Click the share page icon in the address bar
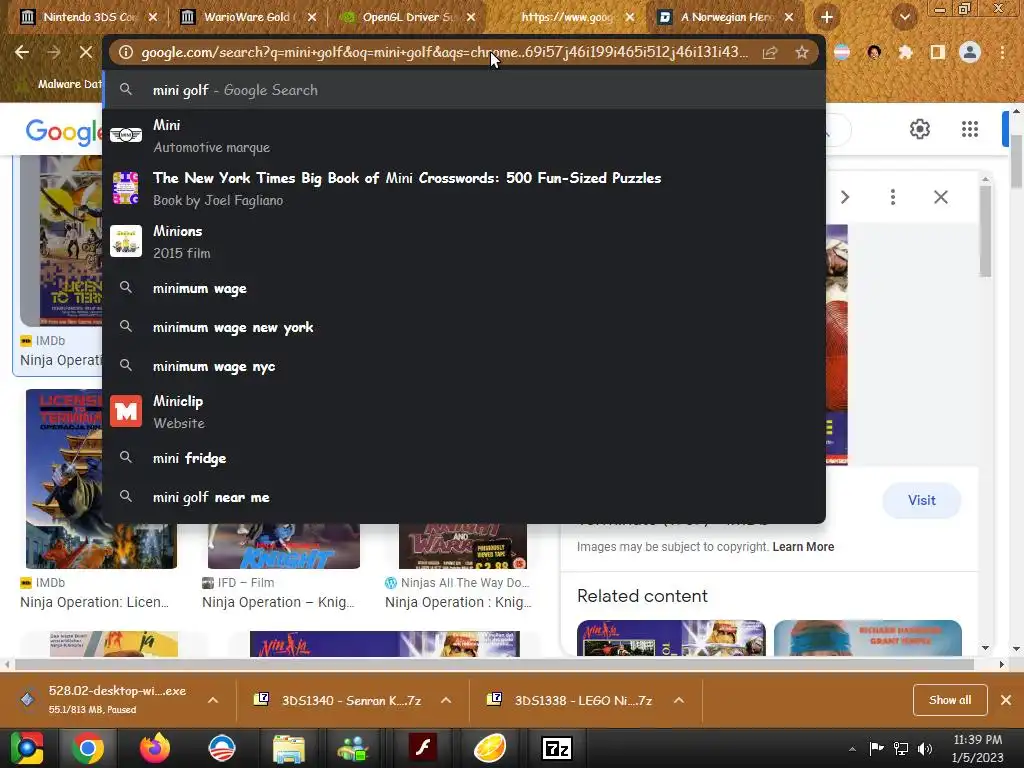This screenshot has height=768, width=1024. point(770,52)
